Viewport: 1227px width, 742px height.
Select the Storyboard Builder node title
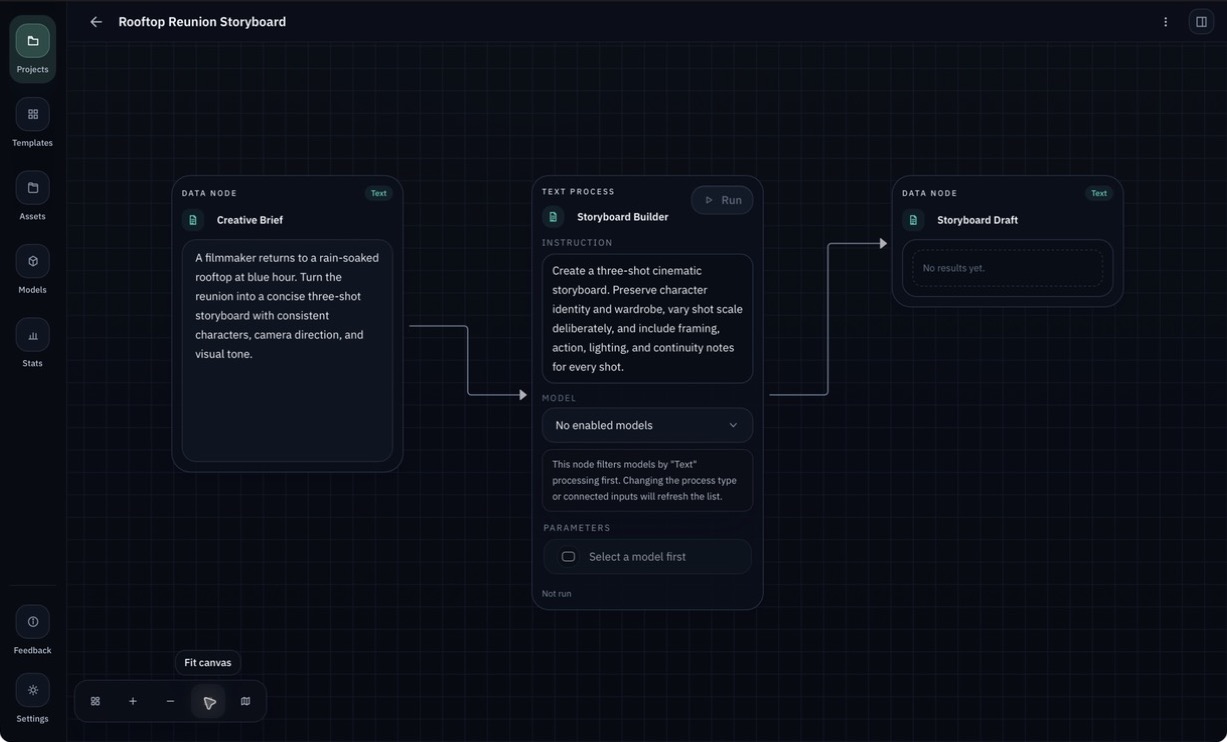623,217
